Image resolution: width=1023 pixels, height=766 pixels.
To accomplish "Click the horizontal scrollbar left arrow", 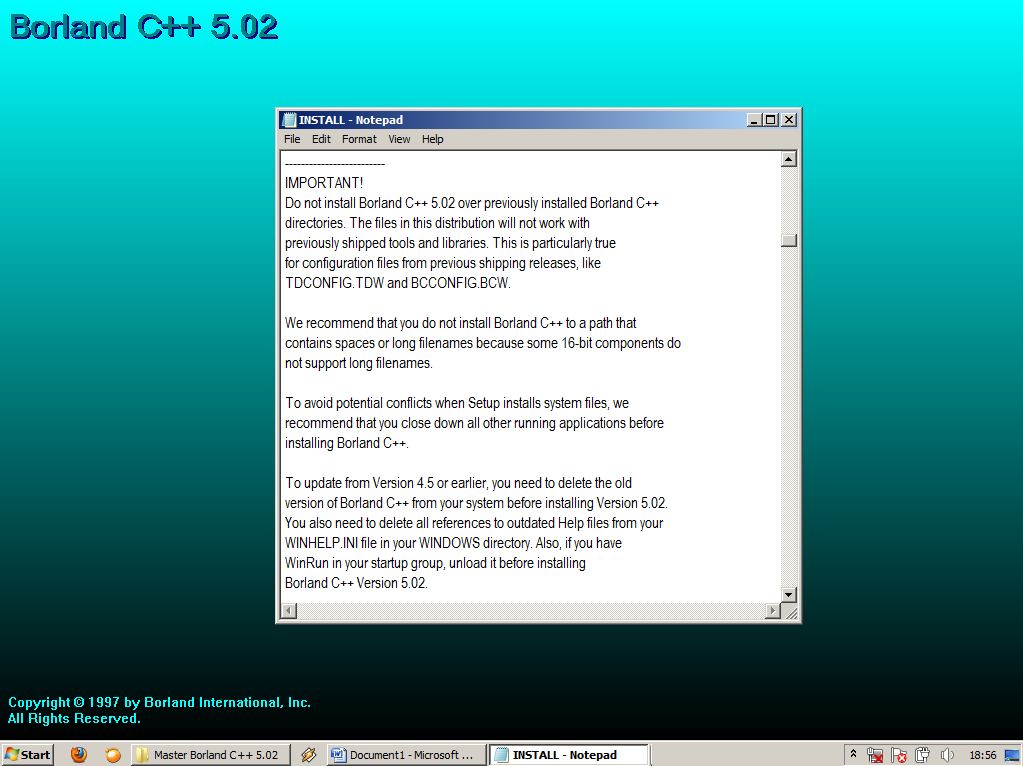I will coord(289,611).
